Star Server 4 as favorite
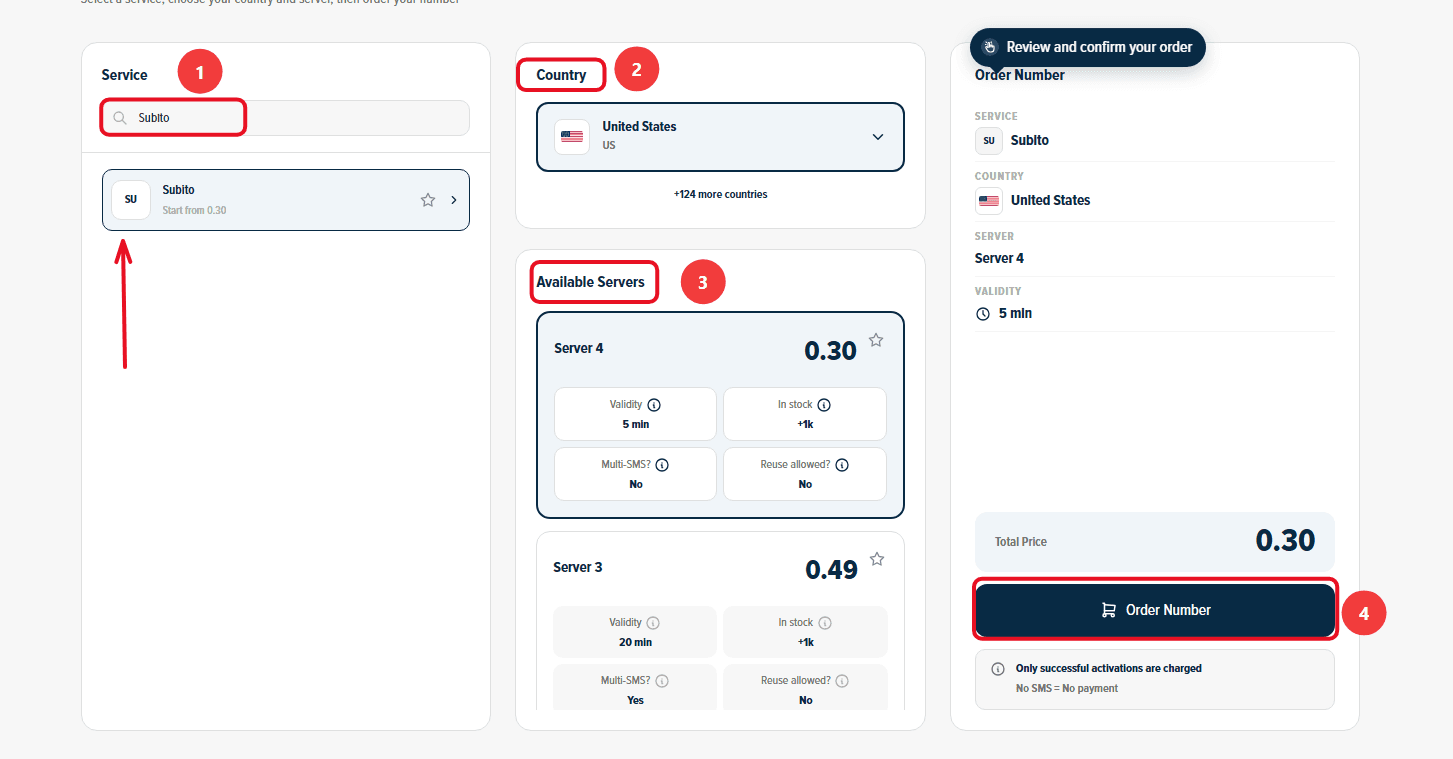 pyautogui.click(x=876, y=340)
